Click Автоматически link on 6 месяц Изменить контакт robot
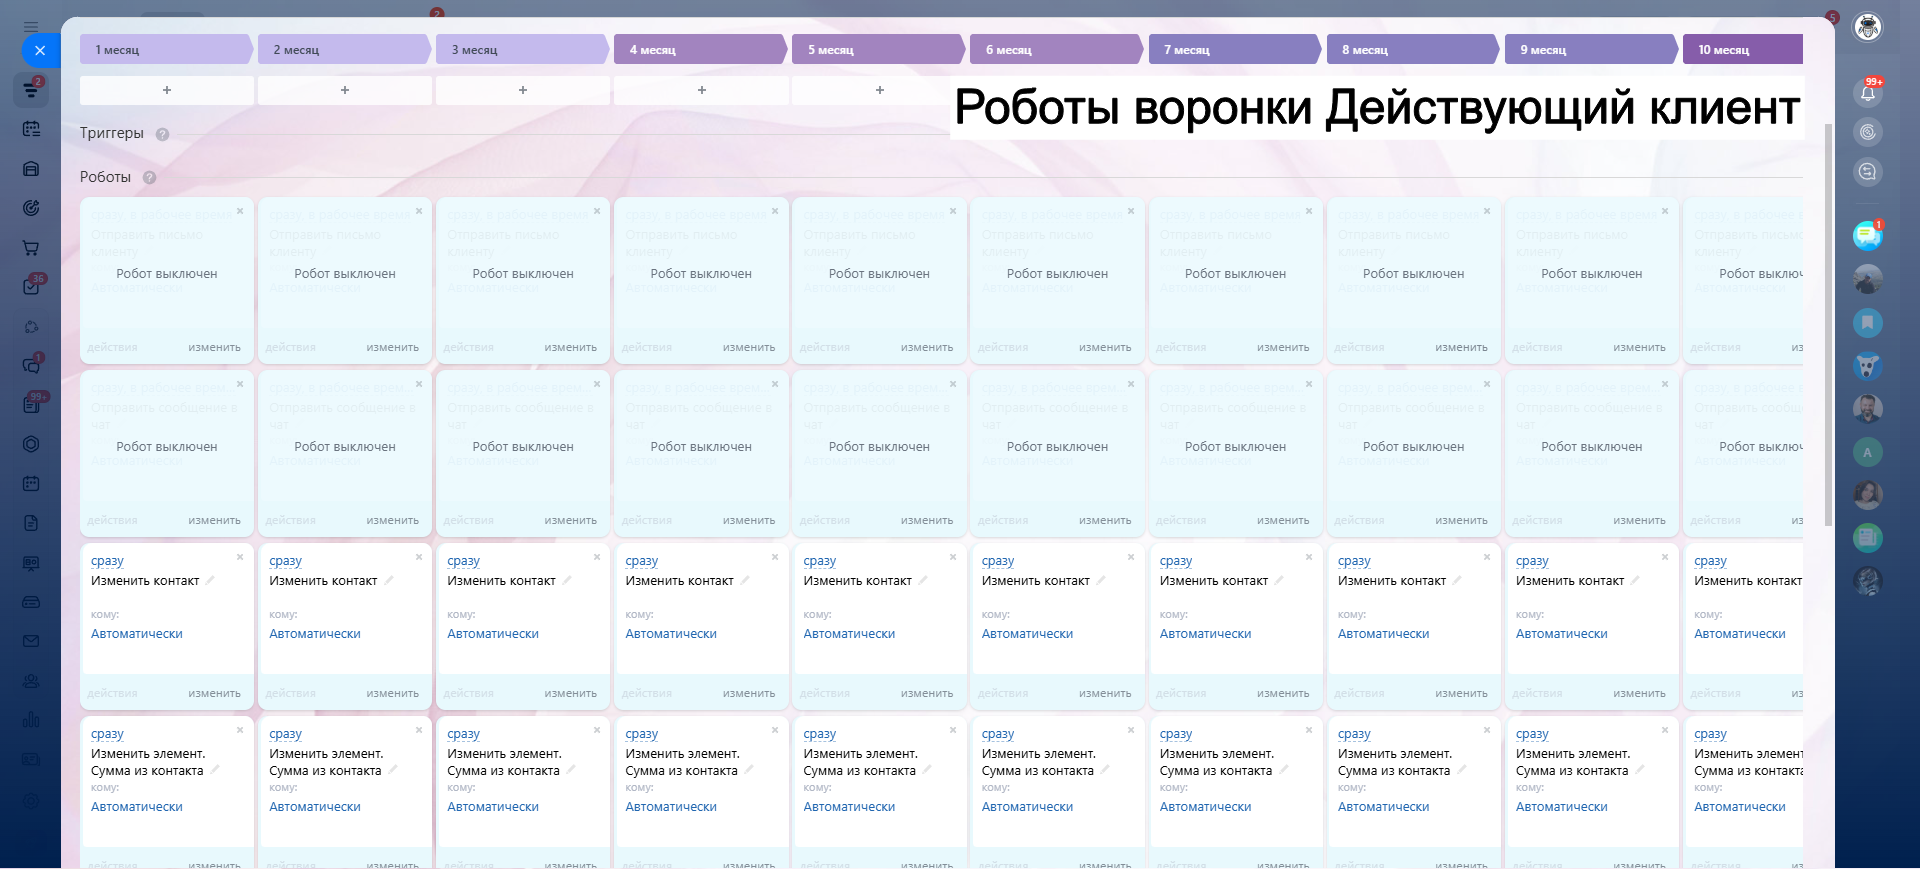 point(1027,634)
